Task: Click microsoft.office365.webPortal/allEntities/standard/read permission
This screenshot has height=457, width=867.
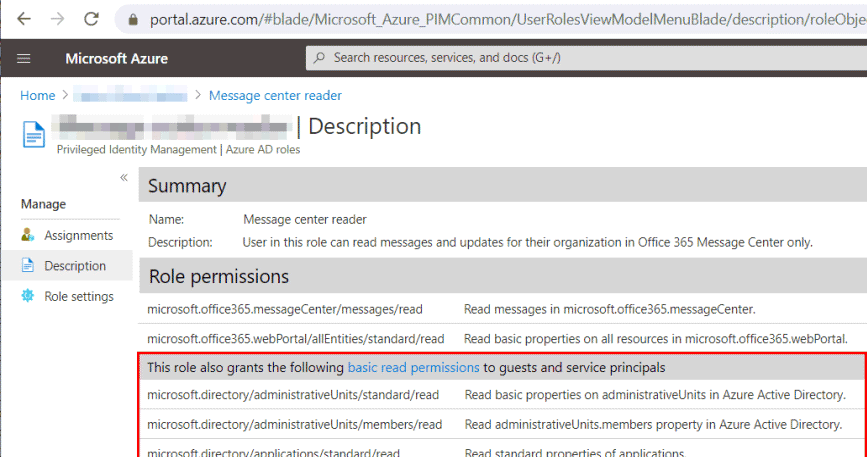Action: point(296,339)
